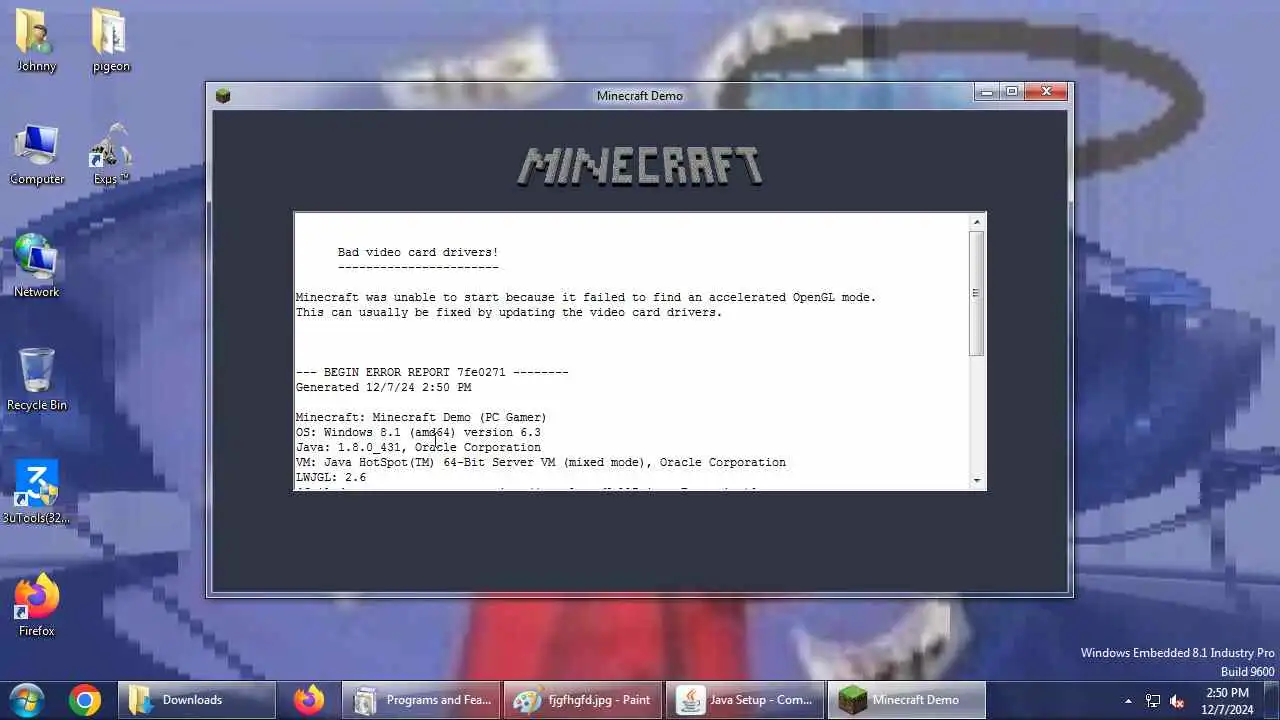Screen dimensions: 1280x720
Task: Open the Recycle Bin
Action: tap(37, 380)
